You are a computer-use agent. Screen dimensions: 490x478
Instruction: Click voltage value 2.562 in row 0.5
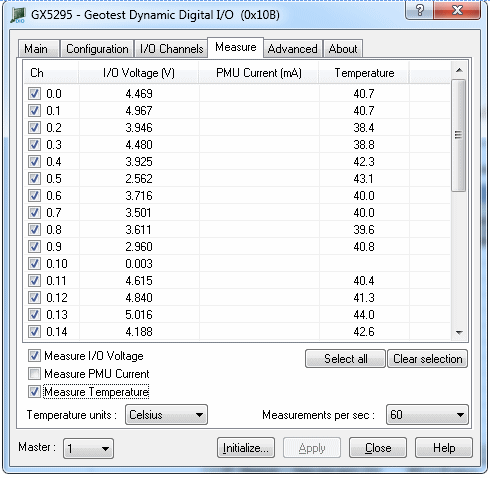point(139,179)
